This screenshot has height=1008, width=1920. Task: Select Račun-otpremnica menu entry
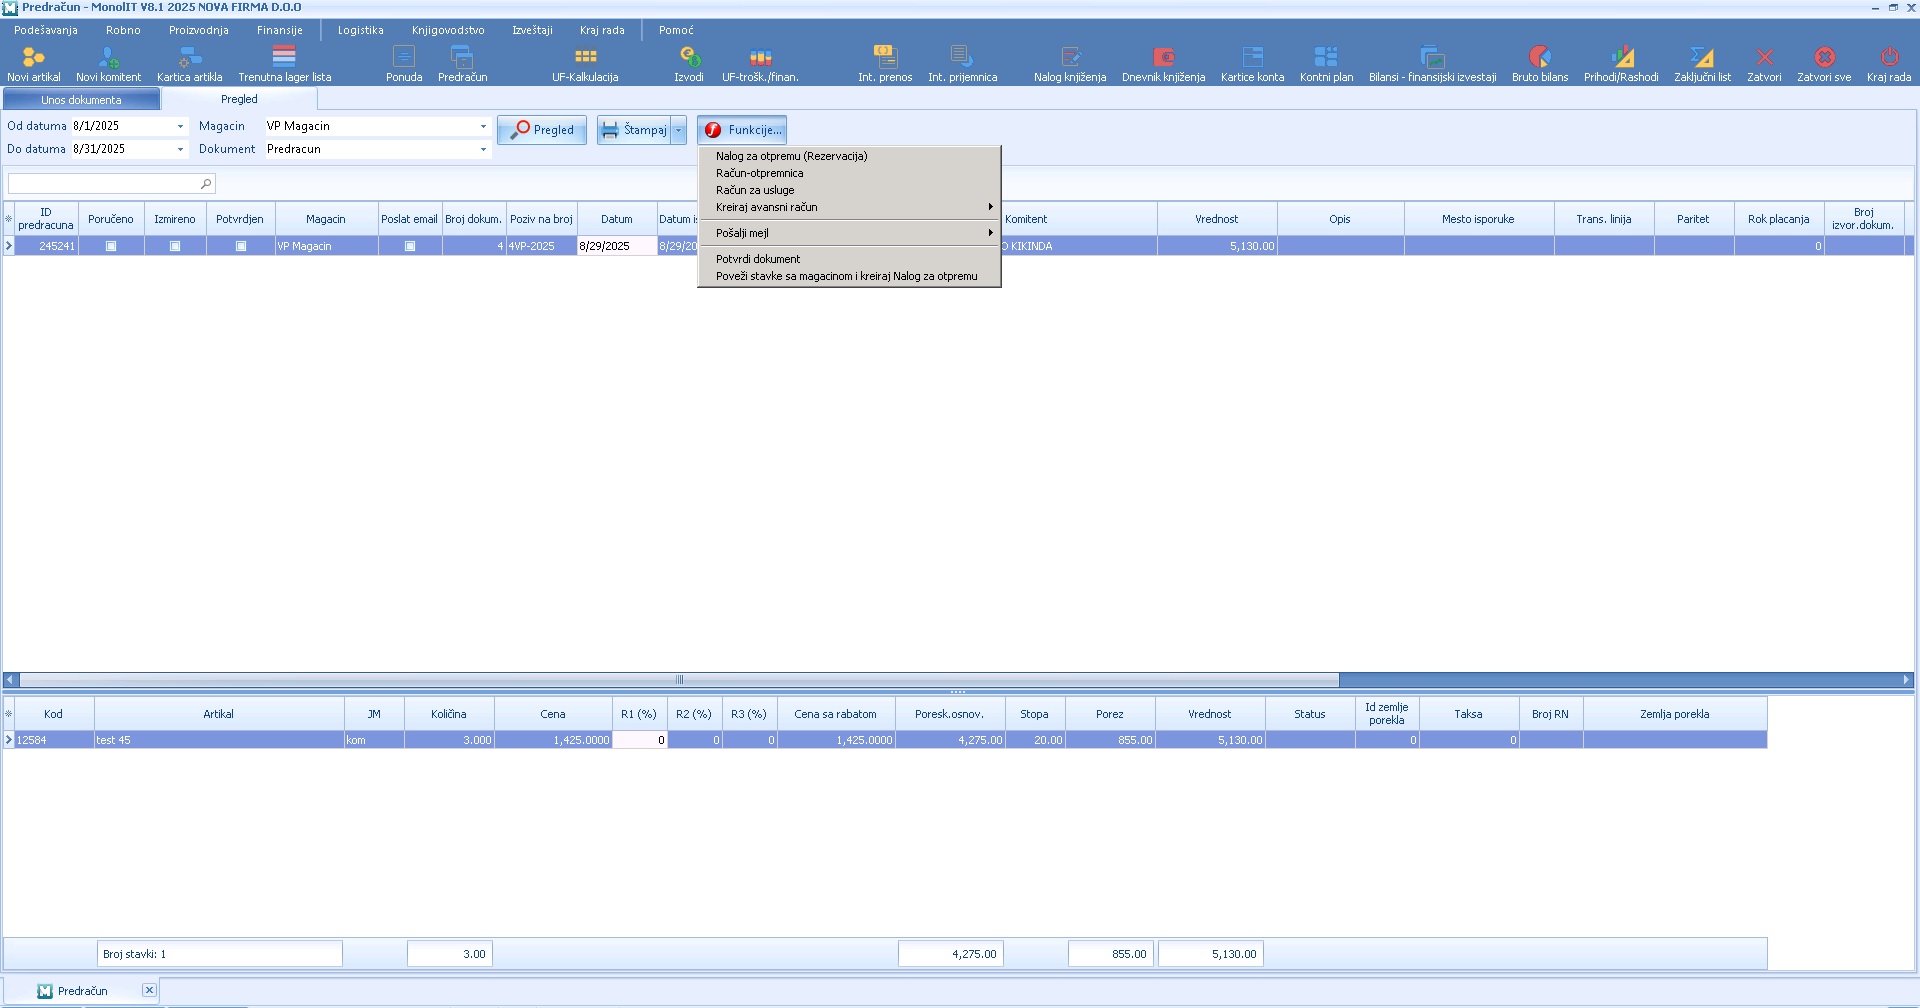(x=849, y=173)
